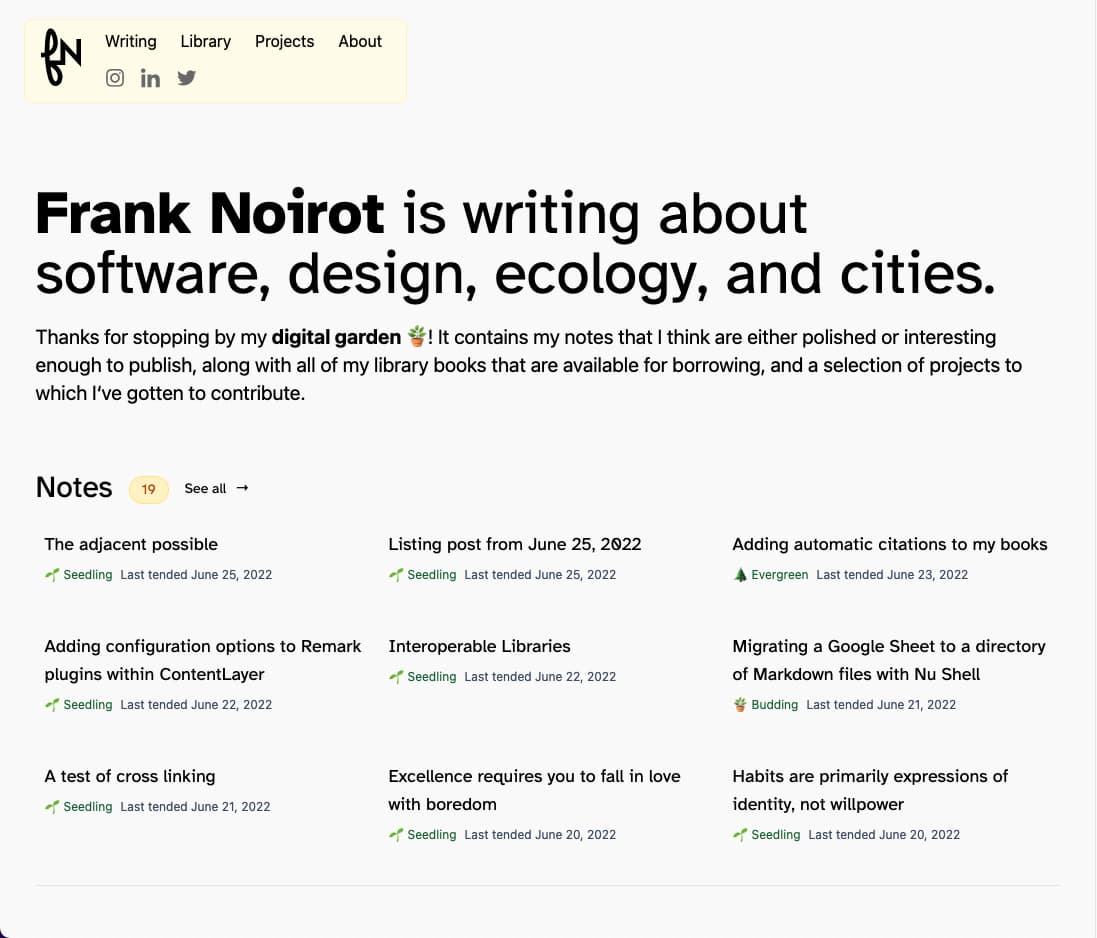Open Listing post from June 25, 2022
The width and height of the screenshot is (1097, 938).
point(514,544)
